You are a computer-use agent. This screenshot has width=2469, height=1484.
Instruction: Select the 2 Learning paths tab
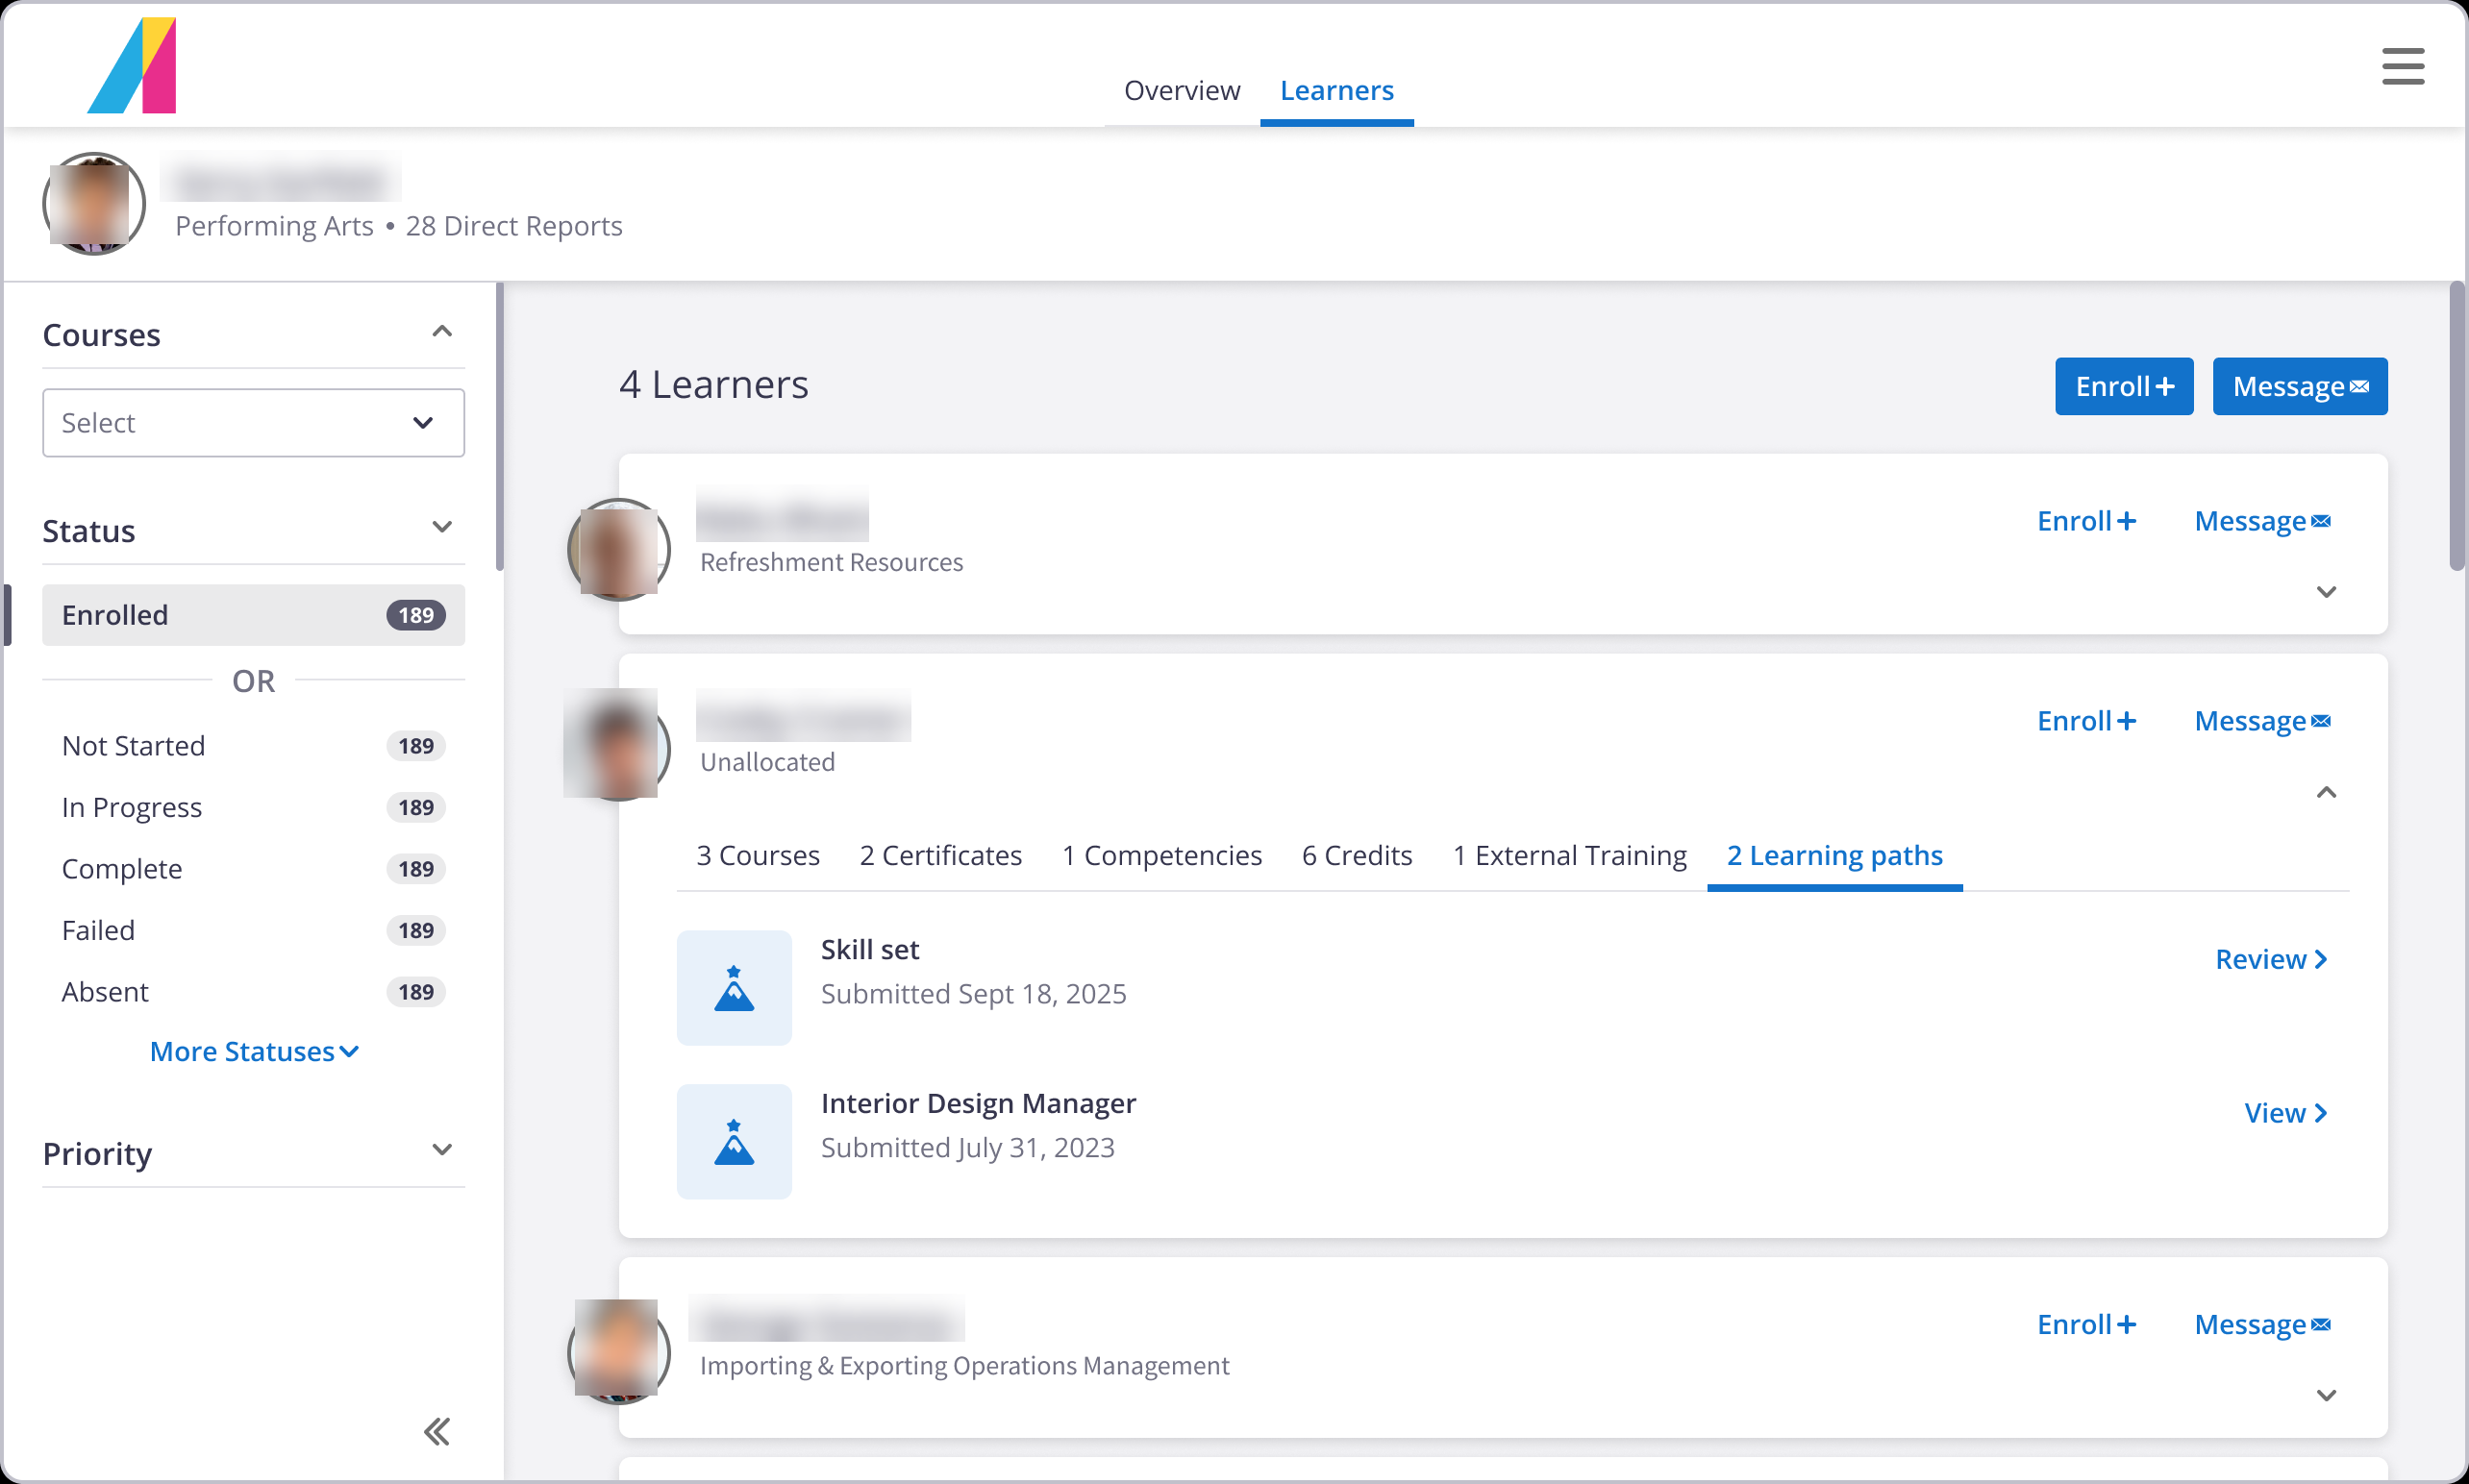pyautogui.click(x=1834, y=855)
